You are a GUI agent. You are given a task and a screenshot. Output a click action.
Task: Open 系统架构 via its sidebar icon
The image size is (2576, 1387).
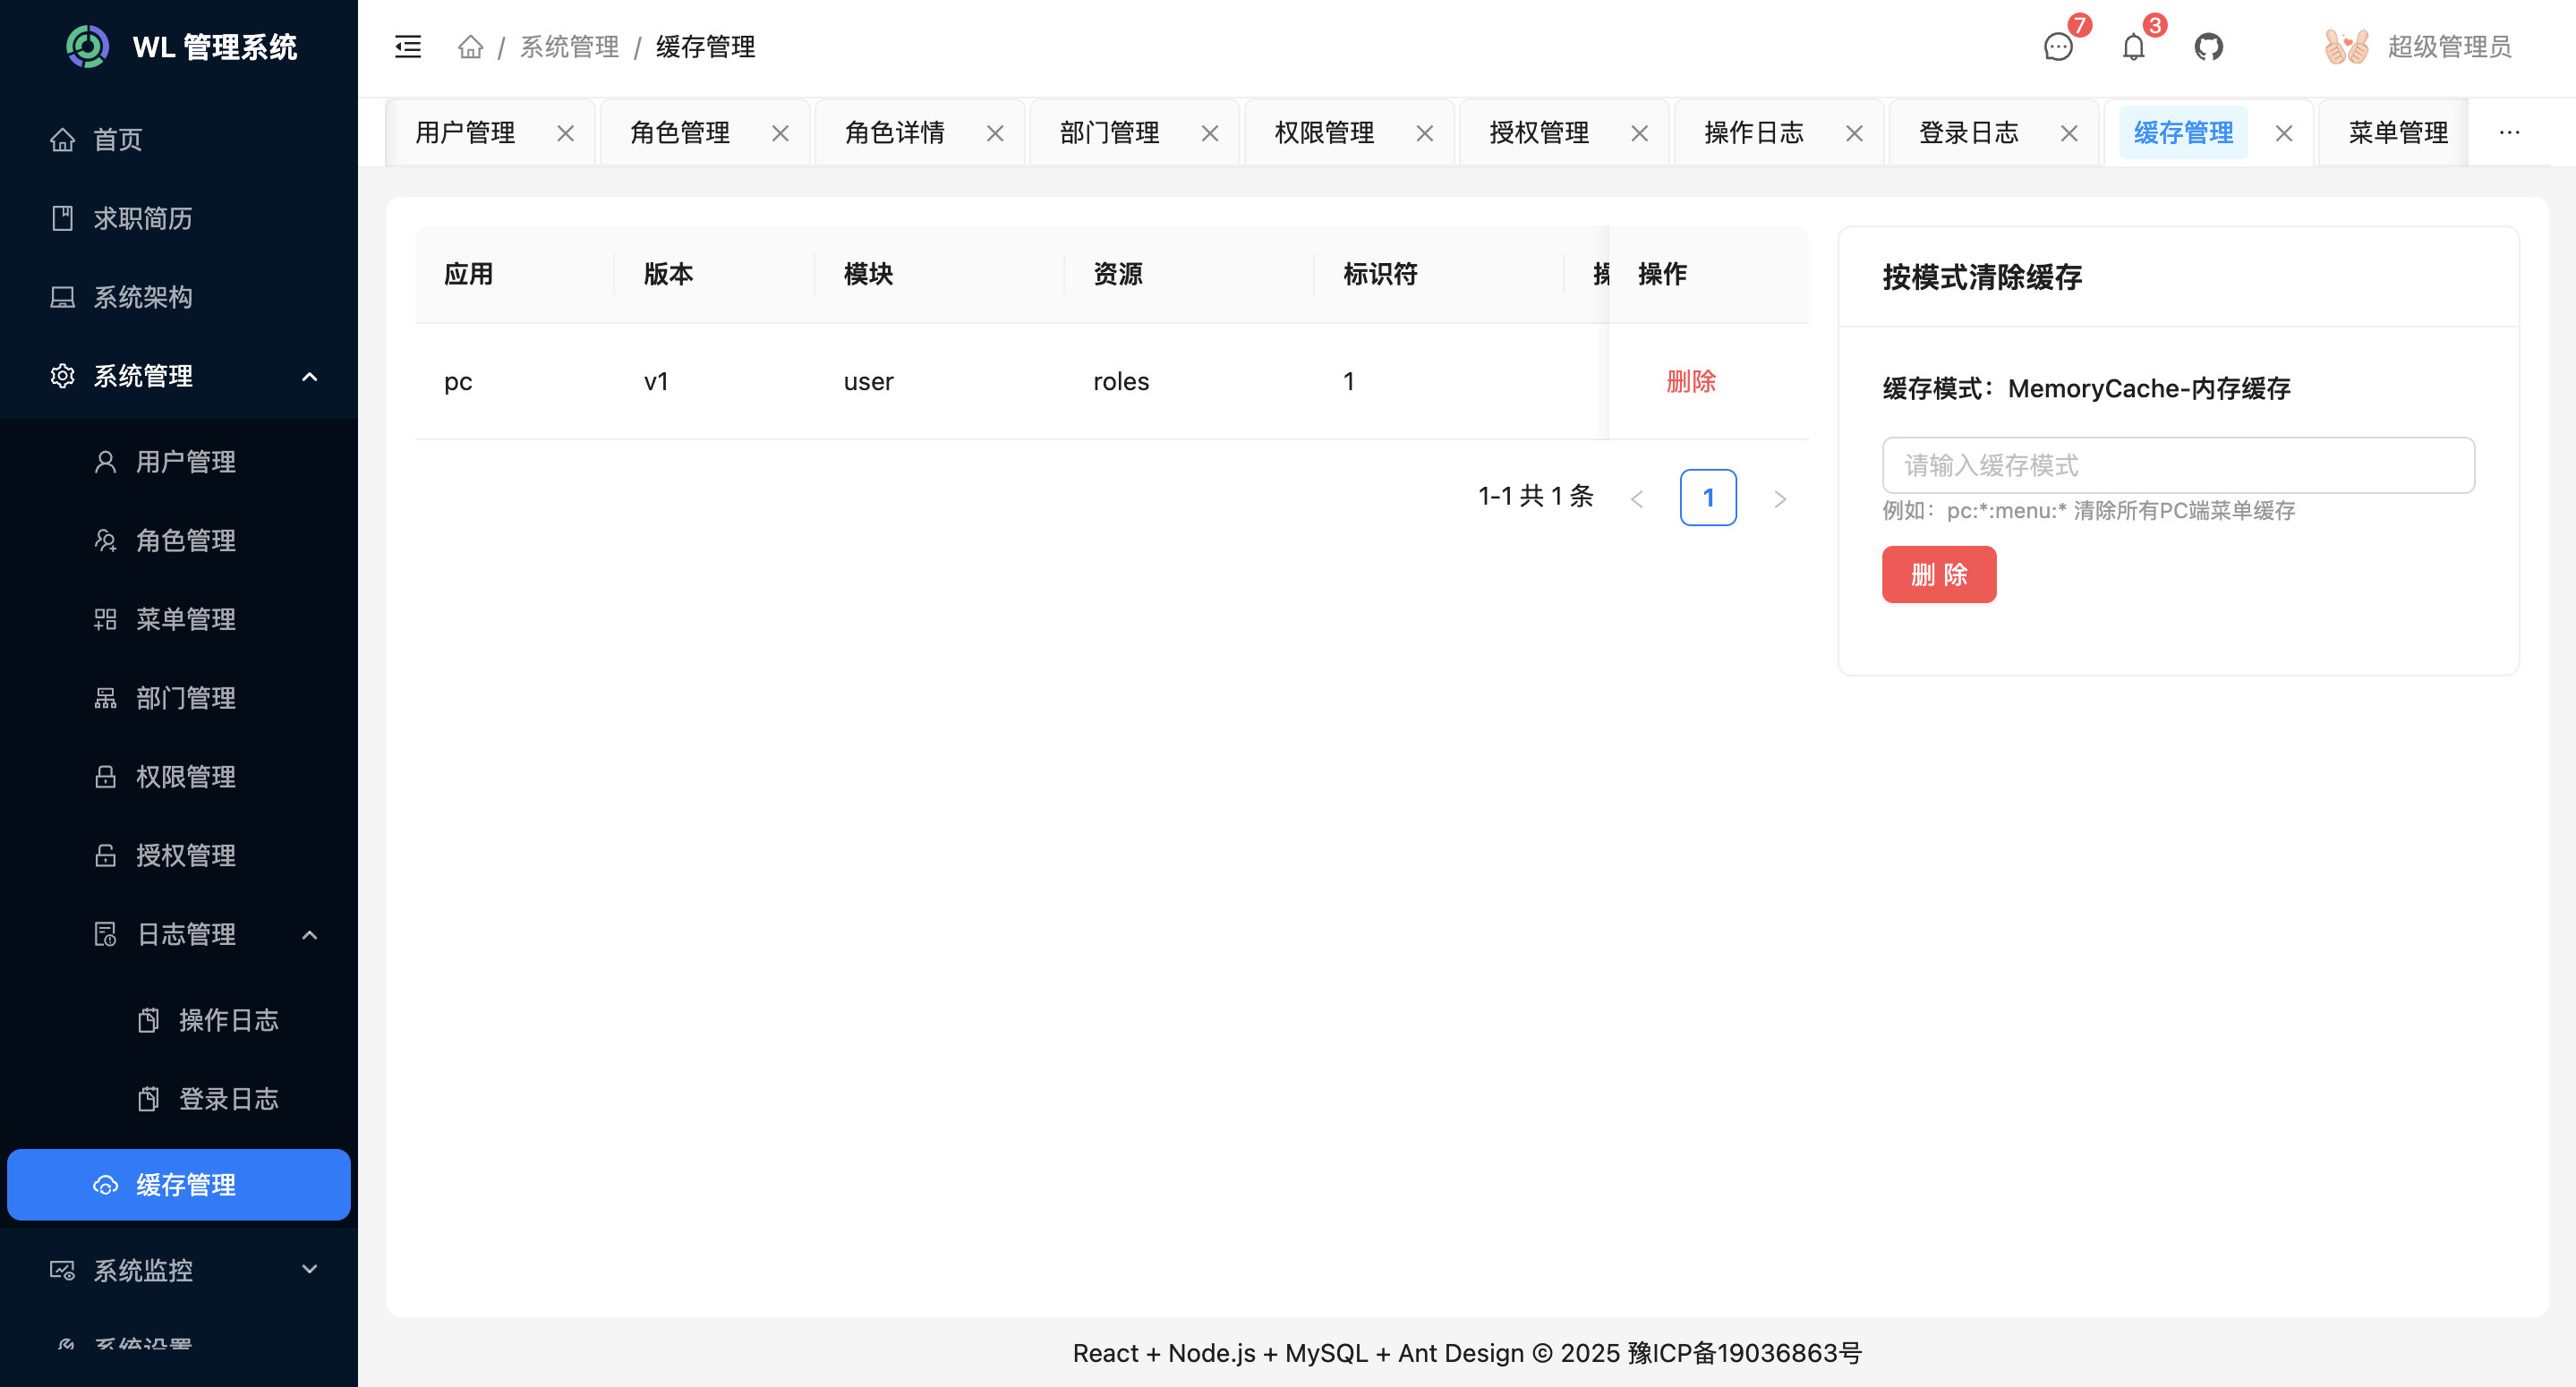click(x=63, y=297)
